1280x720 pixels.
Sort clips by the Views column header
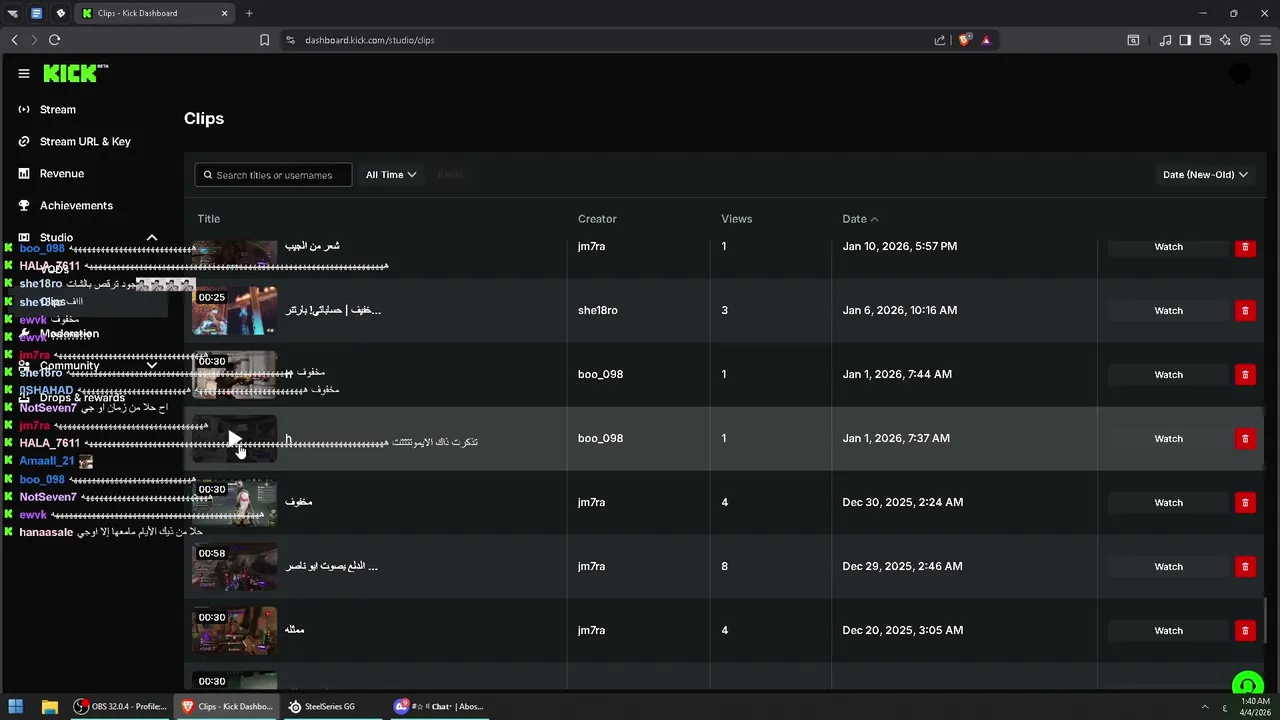736,219
